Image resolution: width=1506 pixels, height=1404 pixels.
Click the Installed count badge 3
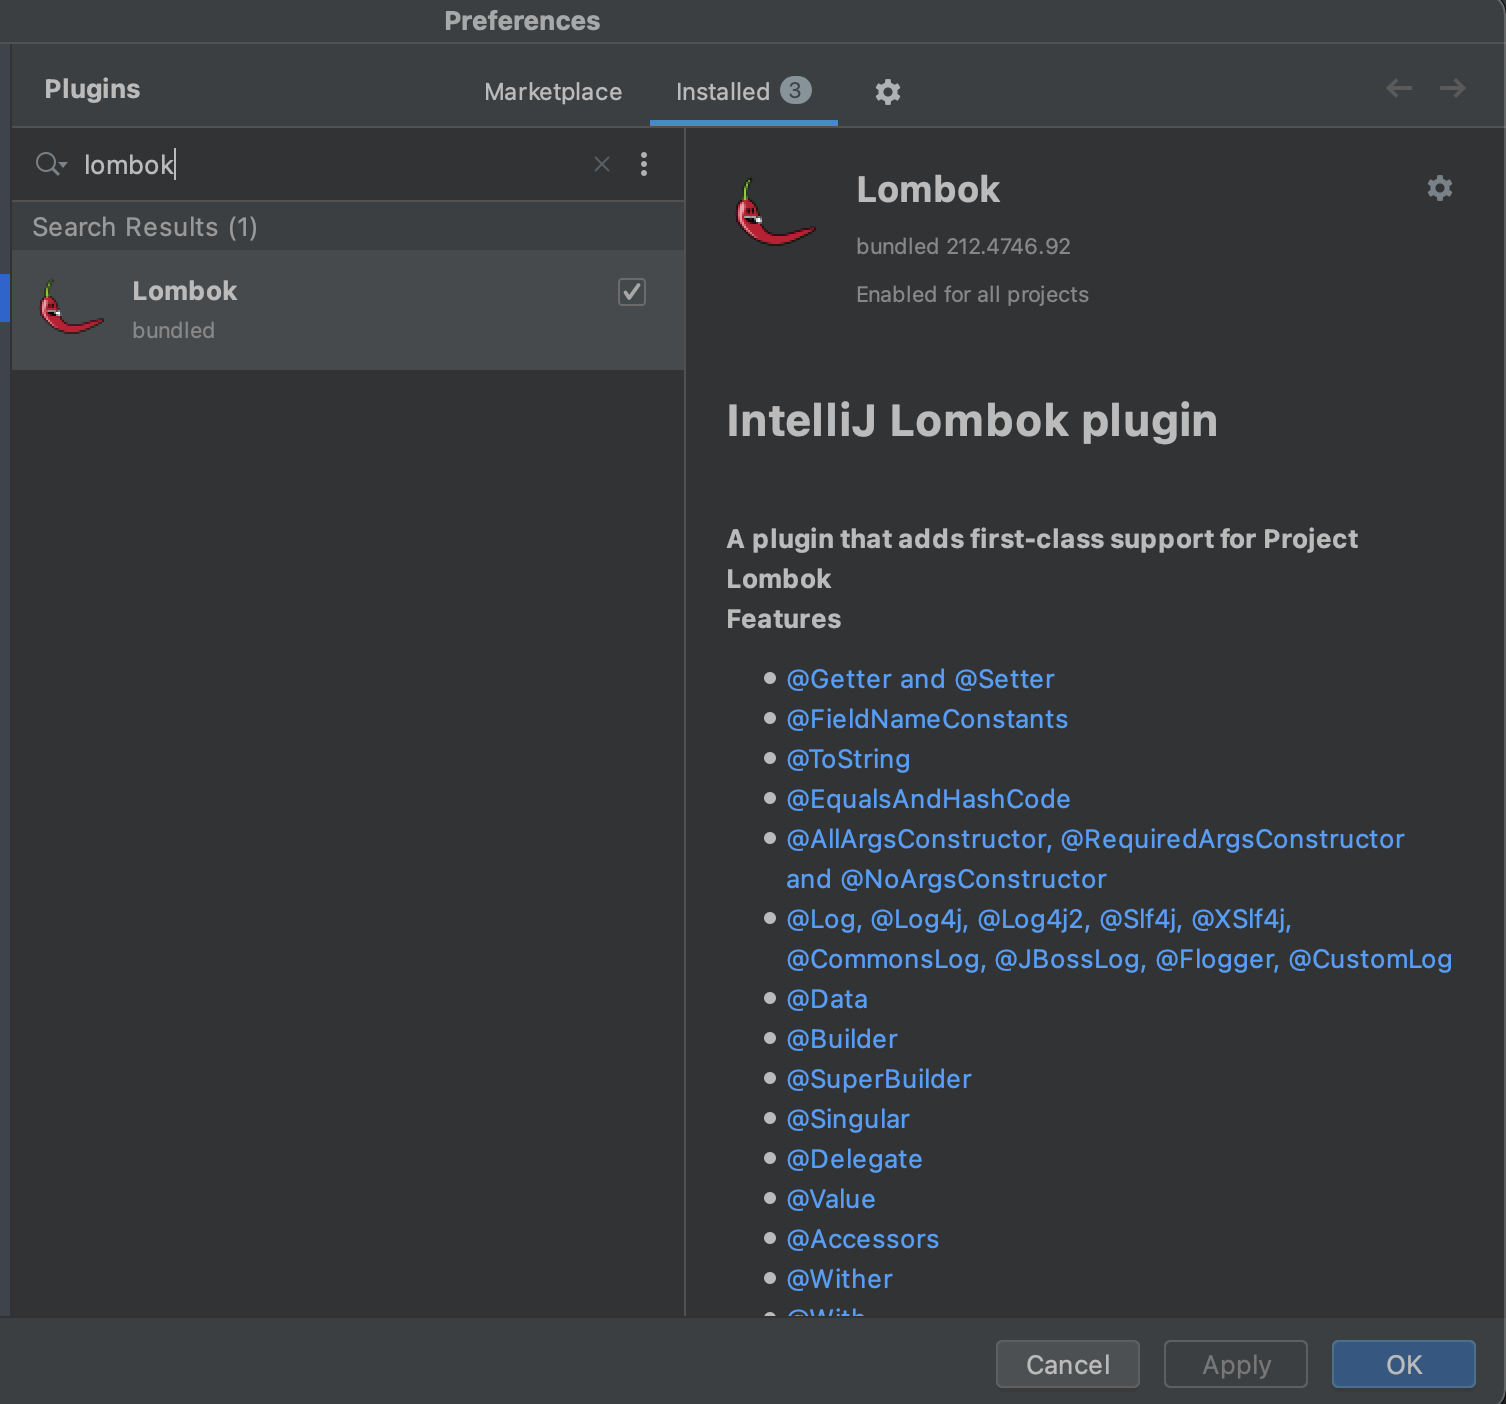(x=796, y=90)
